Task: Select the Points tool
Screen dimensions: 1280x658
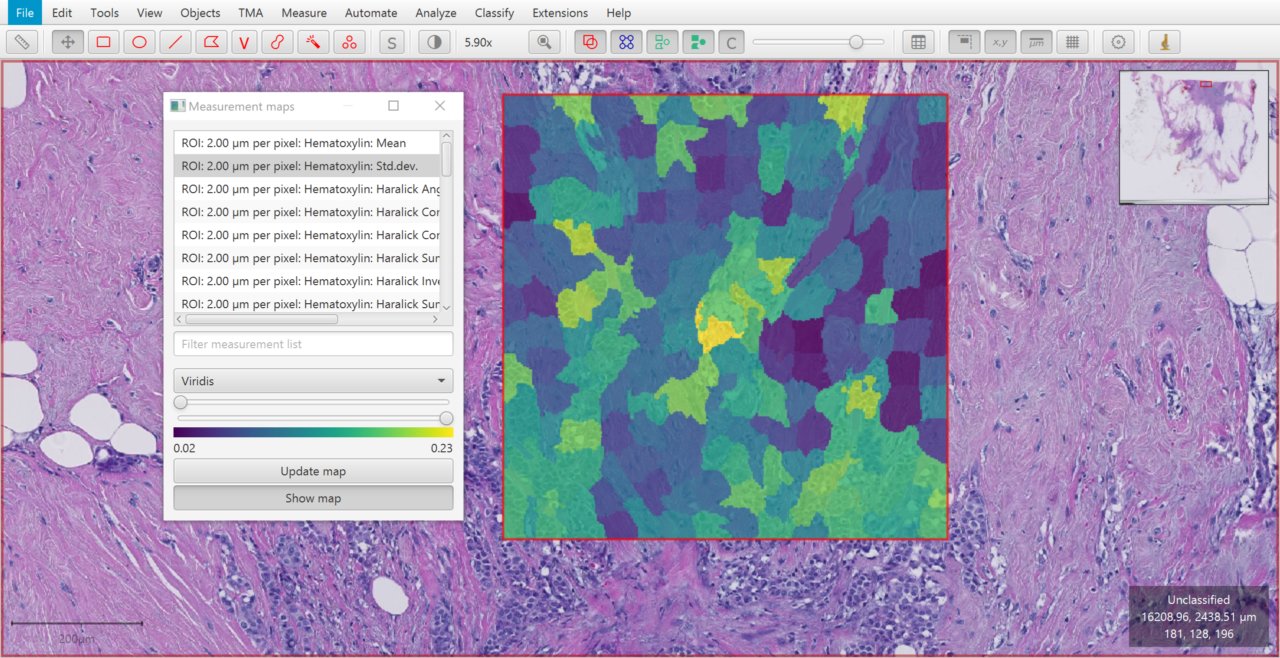Action: point(349,42)
